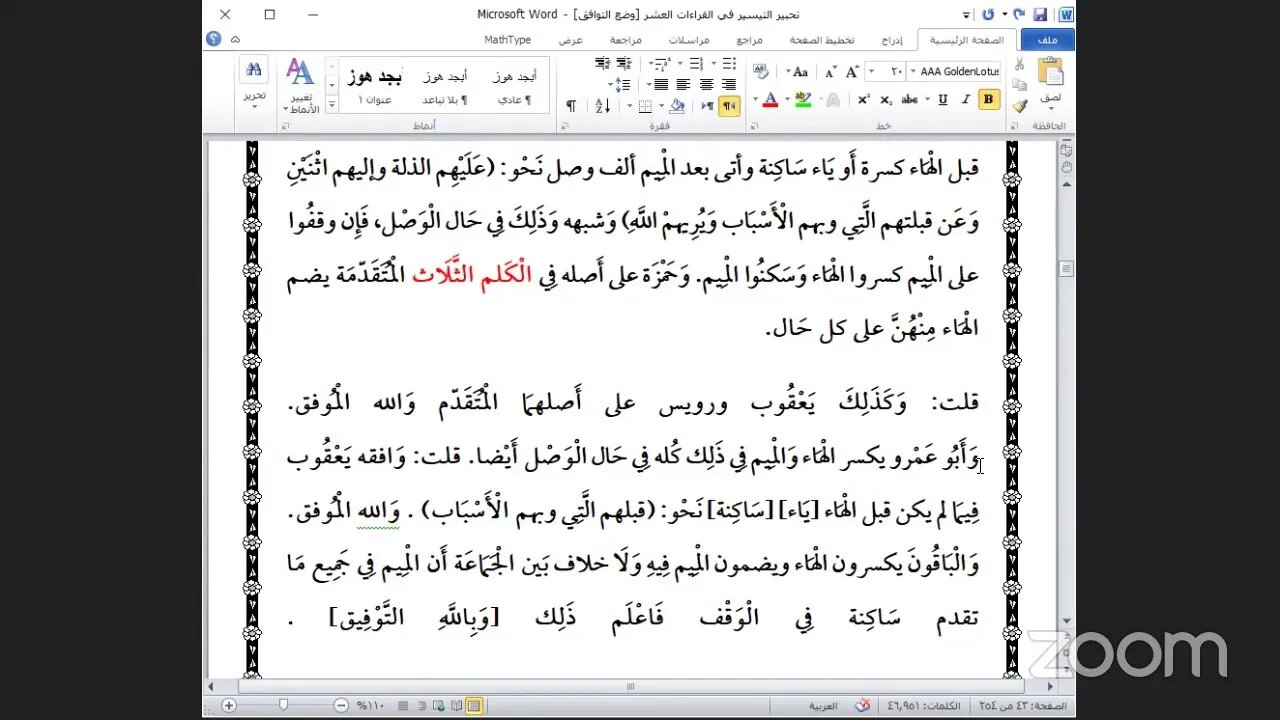The image size is (1280, 720).
Task: Open font name combo box AAA GoldenLotus
Action: click(x=955, y=71)
